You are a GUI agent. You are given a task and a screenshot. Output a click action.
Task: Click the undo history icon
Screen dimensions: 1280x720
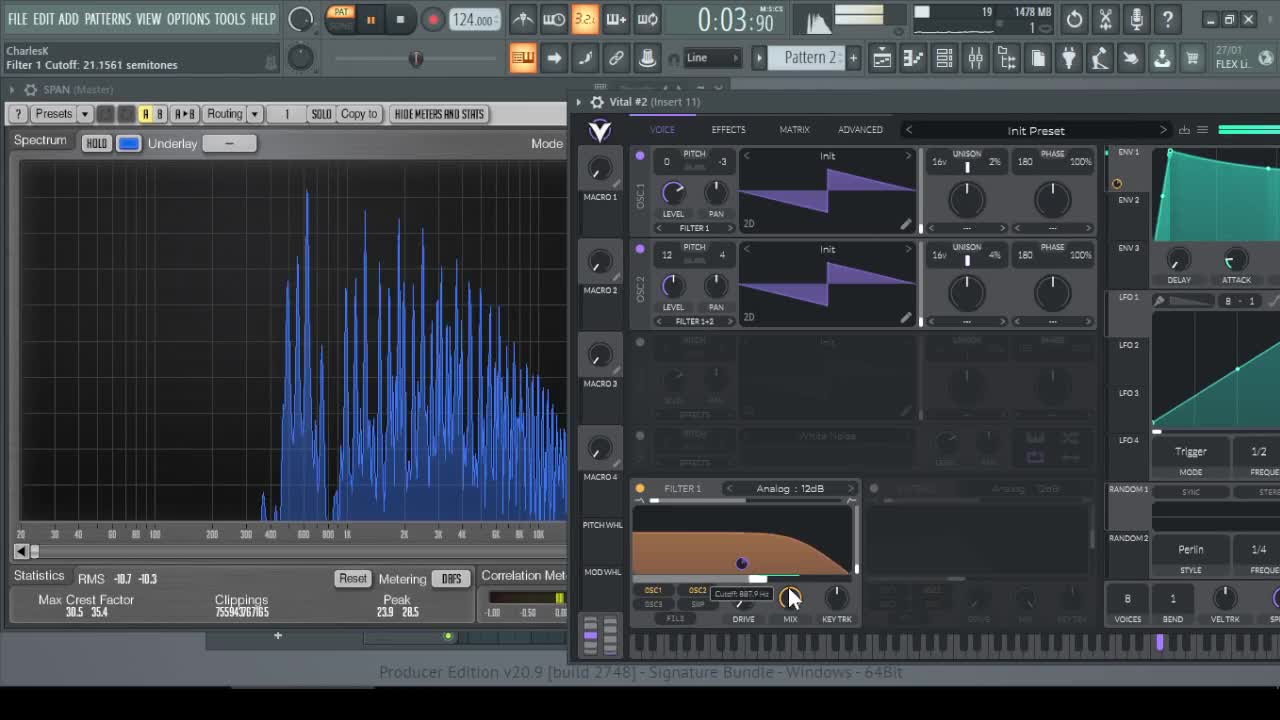(x=1074, y=19)
